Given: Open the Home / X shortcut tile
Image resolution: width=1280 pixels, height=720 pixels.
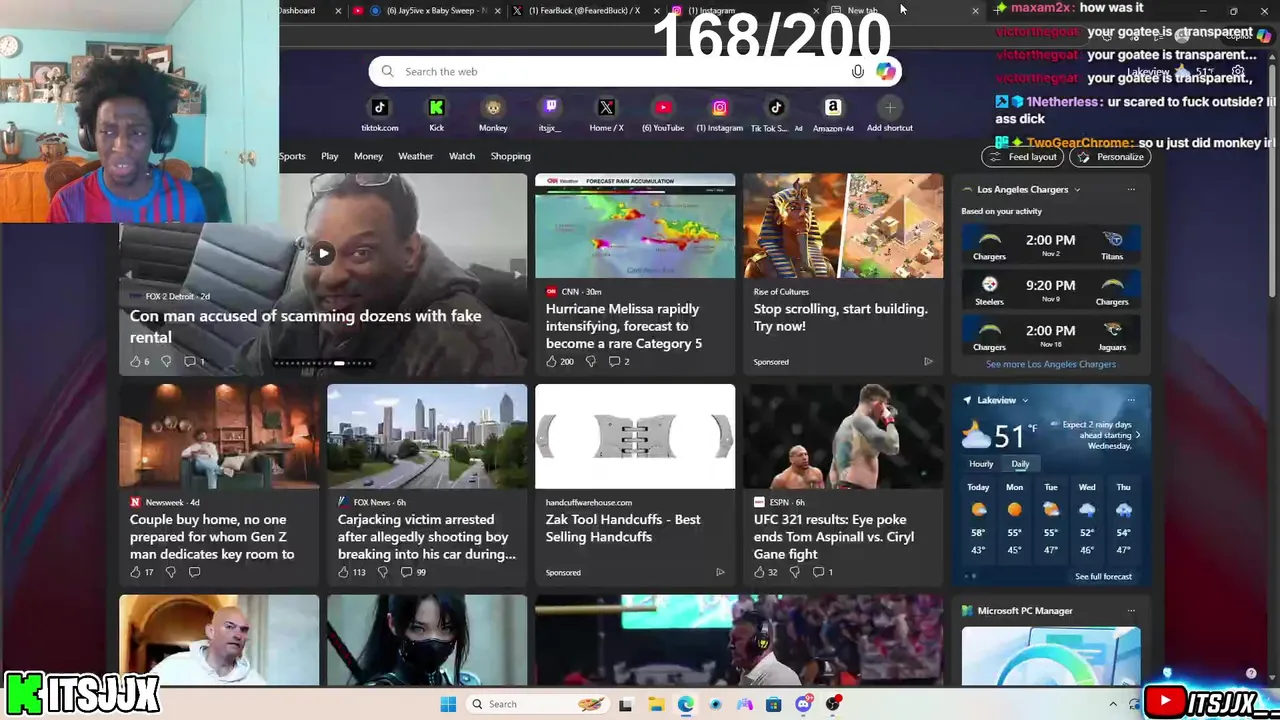Looking at the screenshot, I should [x=606, y=114].
